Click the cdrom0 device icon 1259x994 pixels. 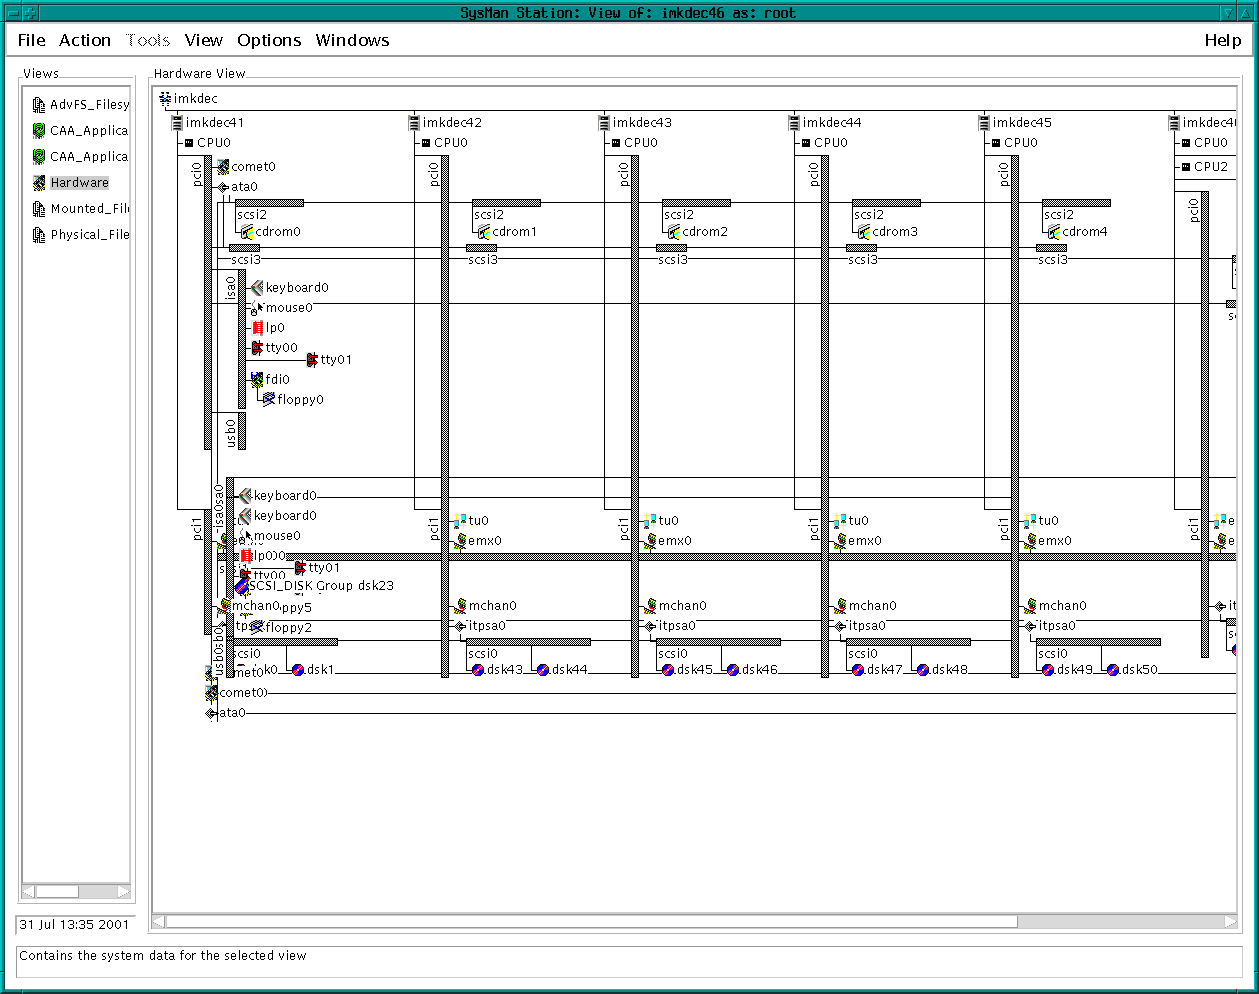pos(247,232)
